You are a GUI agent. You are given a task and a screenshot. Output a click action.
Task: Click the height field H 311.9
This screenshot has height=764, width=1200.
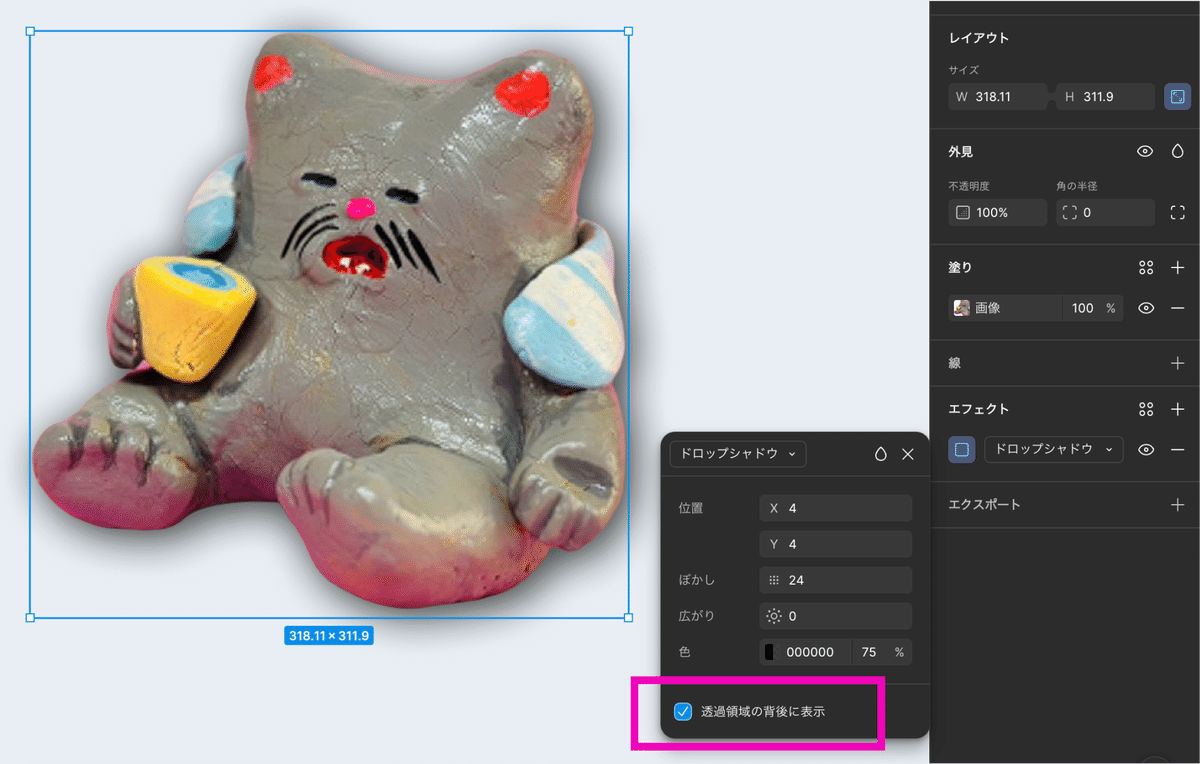(x=1107, y=97)
